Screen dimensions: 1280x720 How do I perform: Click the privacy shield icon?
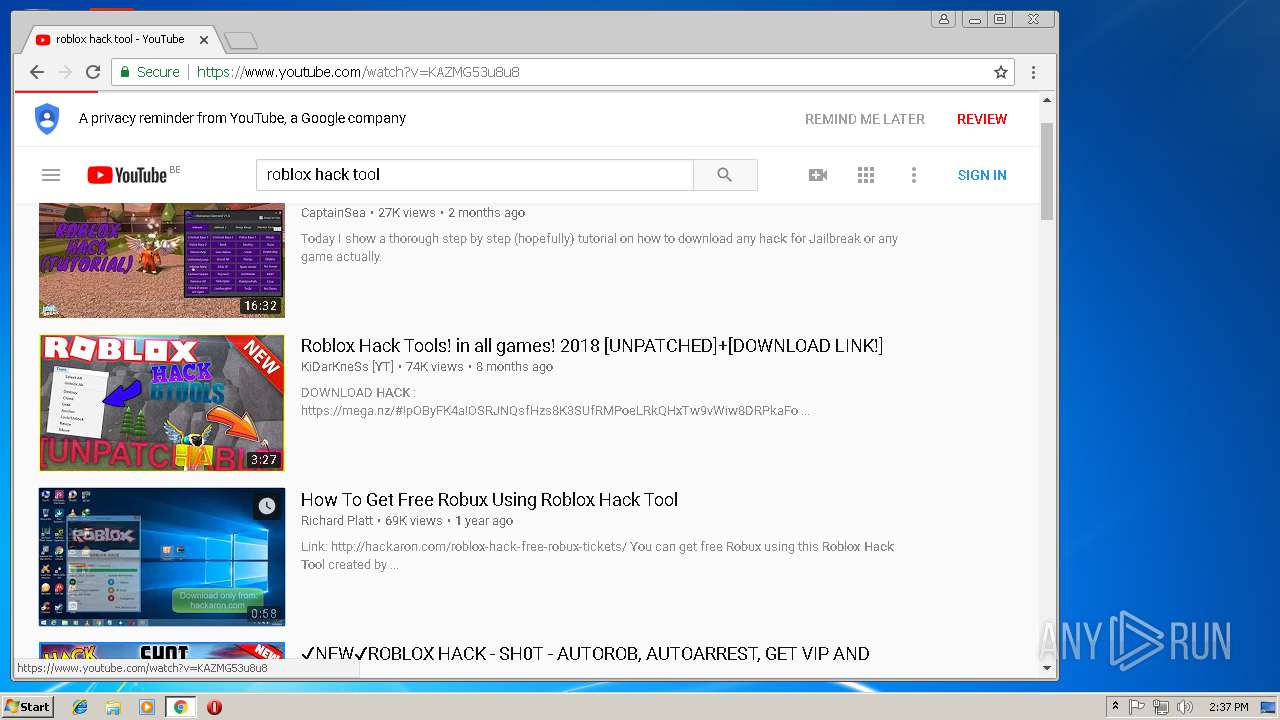click(47, 119)
